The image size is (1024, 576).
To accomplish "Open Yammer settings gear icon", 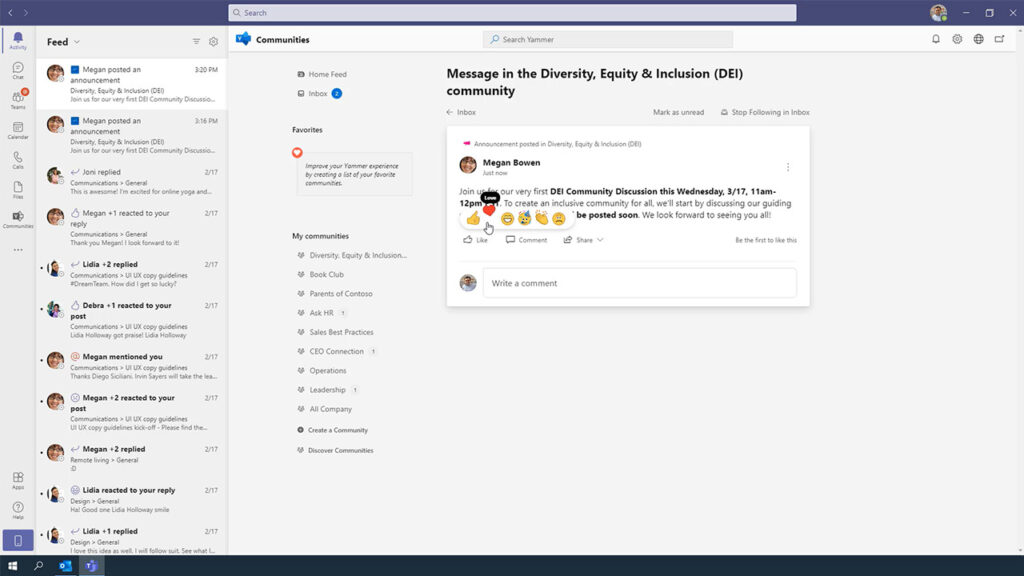I will pyautogui.click(x=957, y=39).
